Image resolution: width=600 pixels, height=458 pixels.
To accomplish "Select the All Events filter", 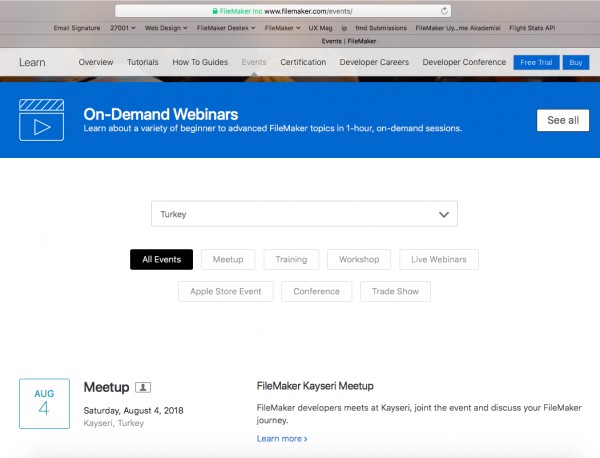I will pos(161,259).
